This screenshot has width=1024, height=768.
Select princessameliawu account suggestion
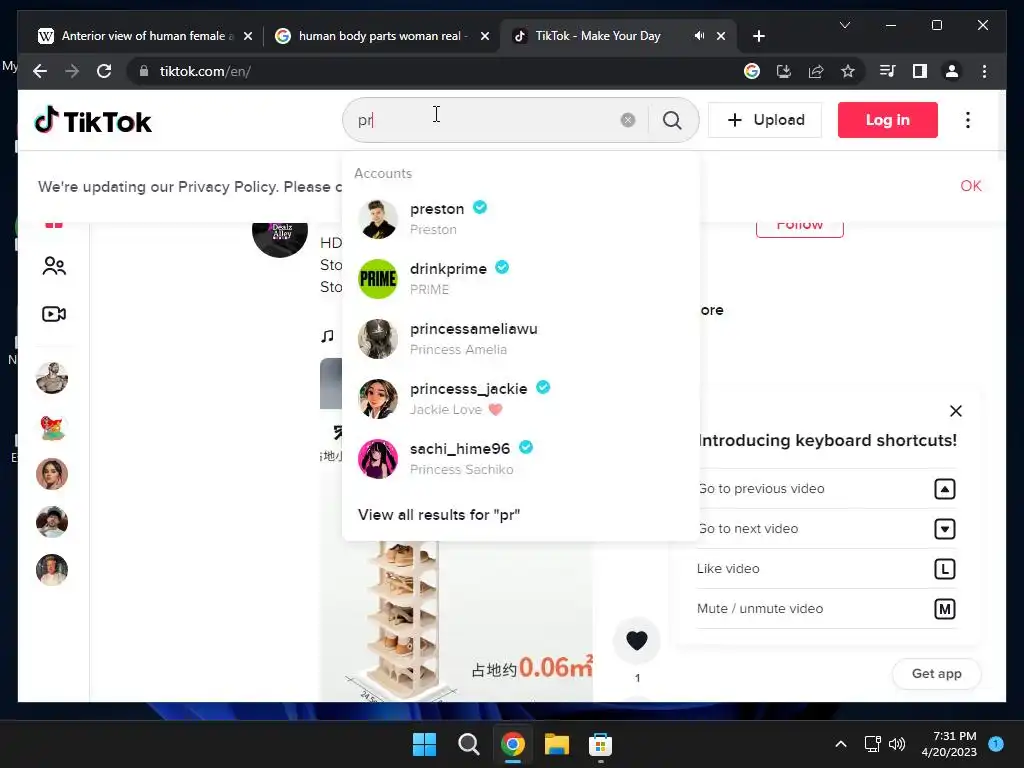coord(520,339)
